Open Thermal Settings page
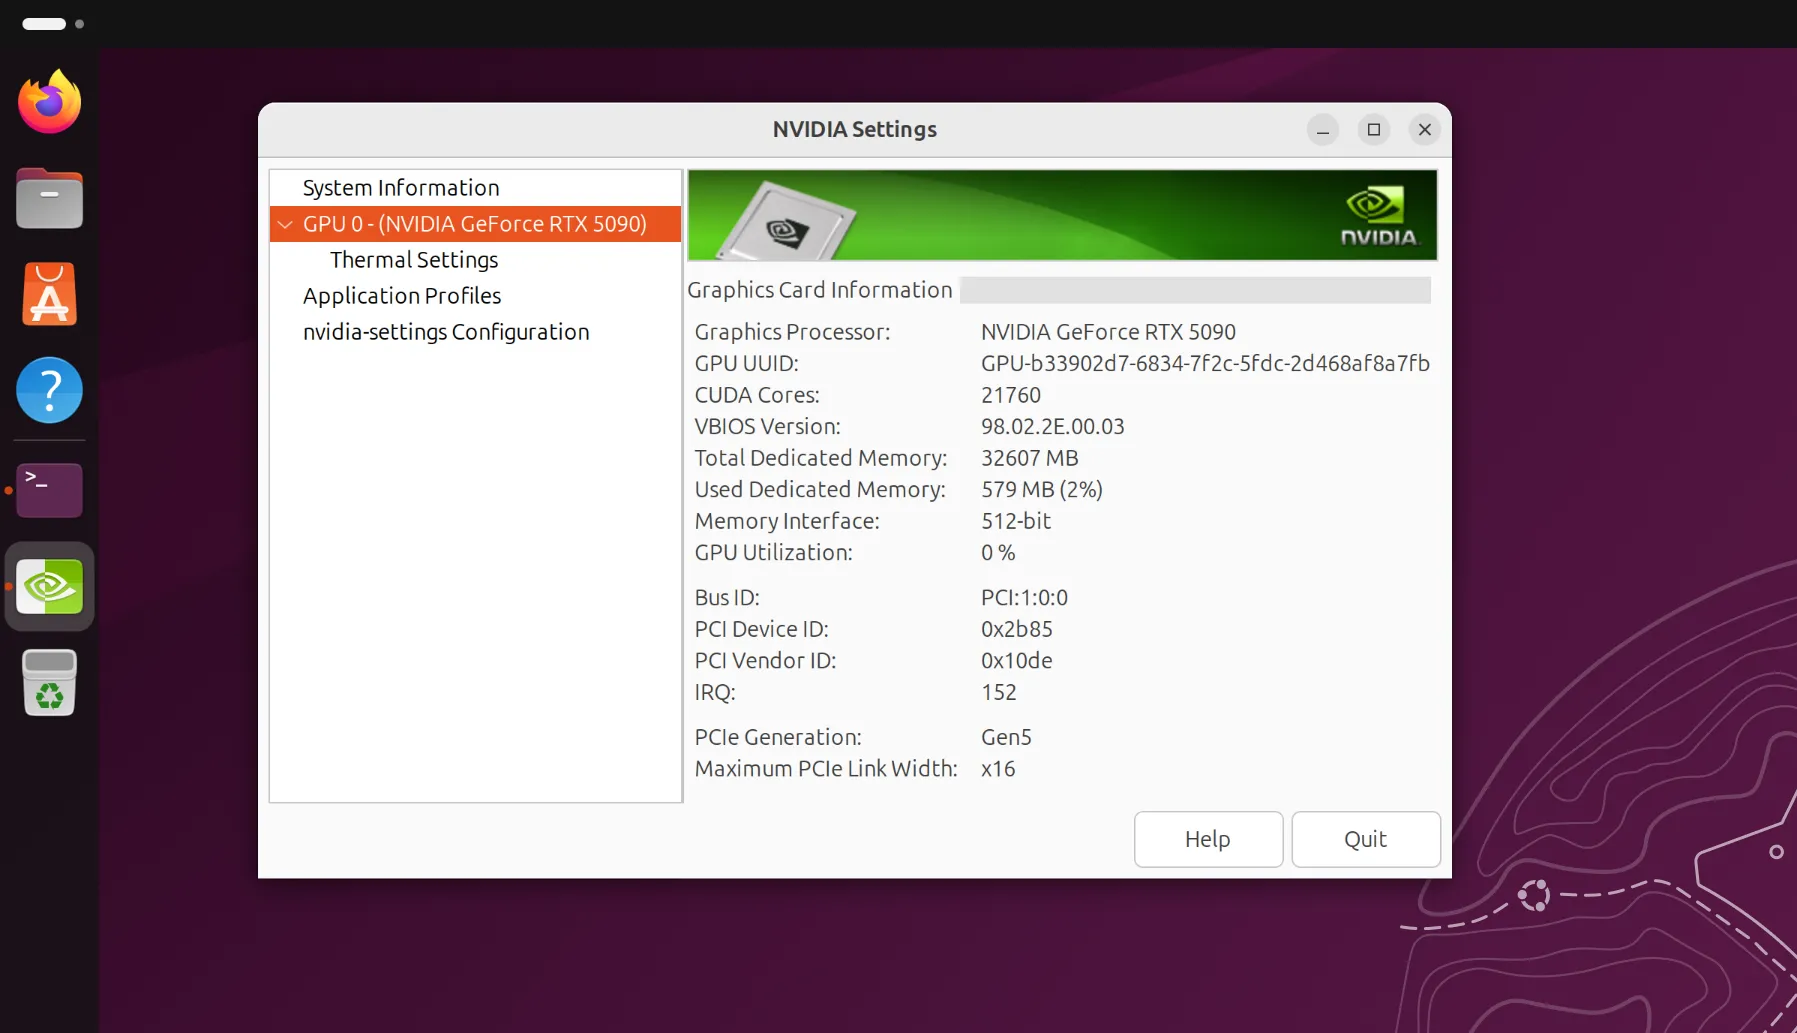 tap(414, 260)
